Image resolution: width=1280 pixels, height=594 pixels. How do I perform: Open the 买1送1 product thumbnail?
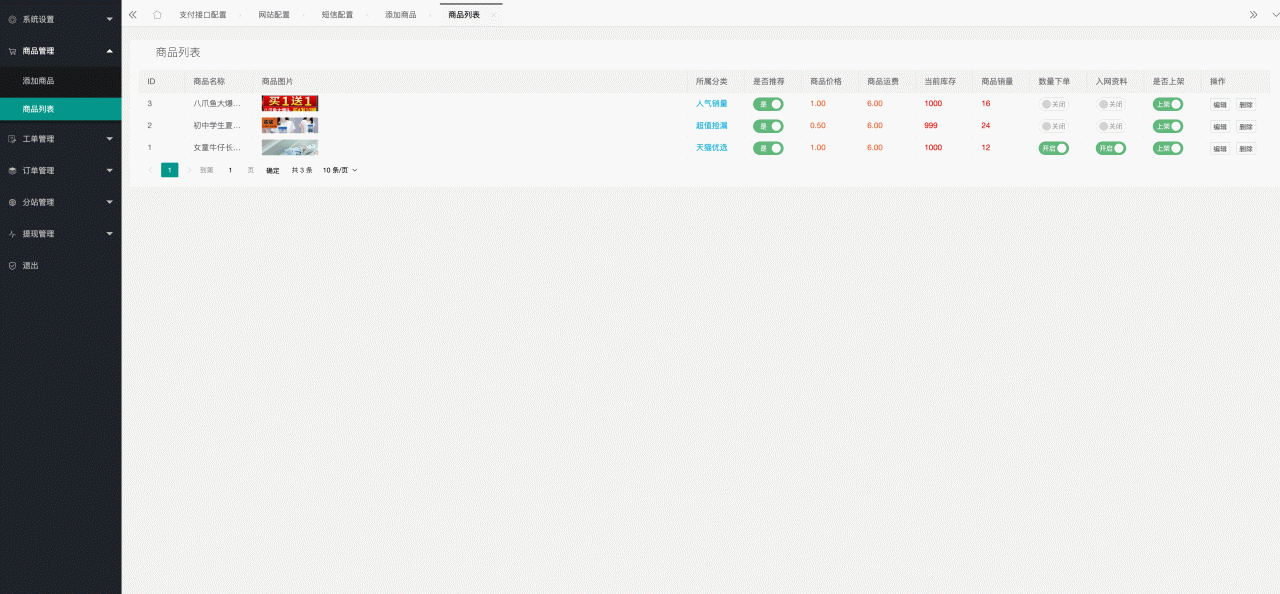(x=290, y=103)
